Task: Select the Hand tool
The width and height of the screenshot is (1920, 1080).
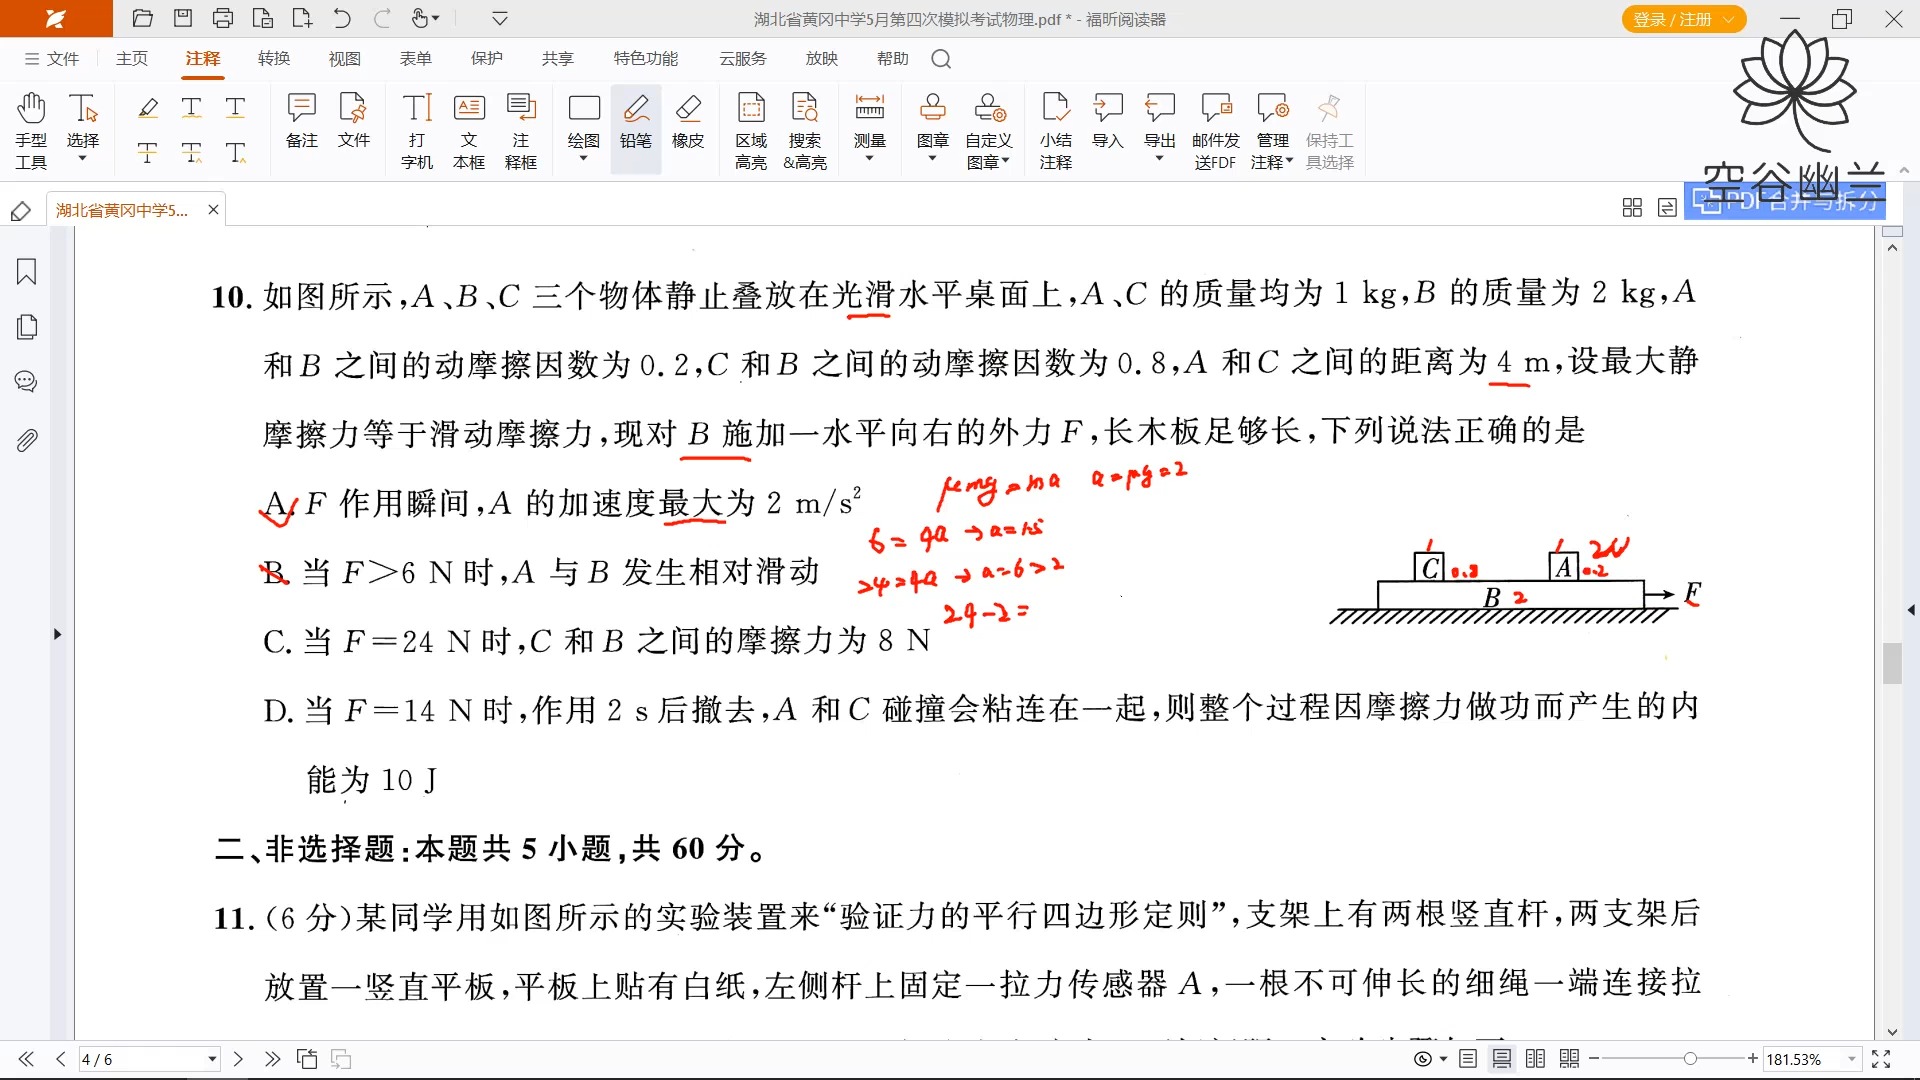Action: tap(31, 130)
